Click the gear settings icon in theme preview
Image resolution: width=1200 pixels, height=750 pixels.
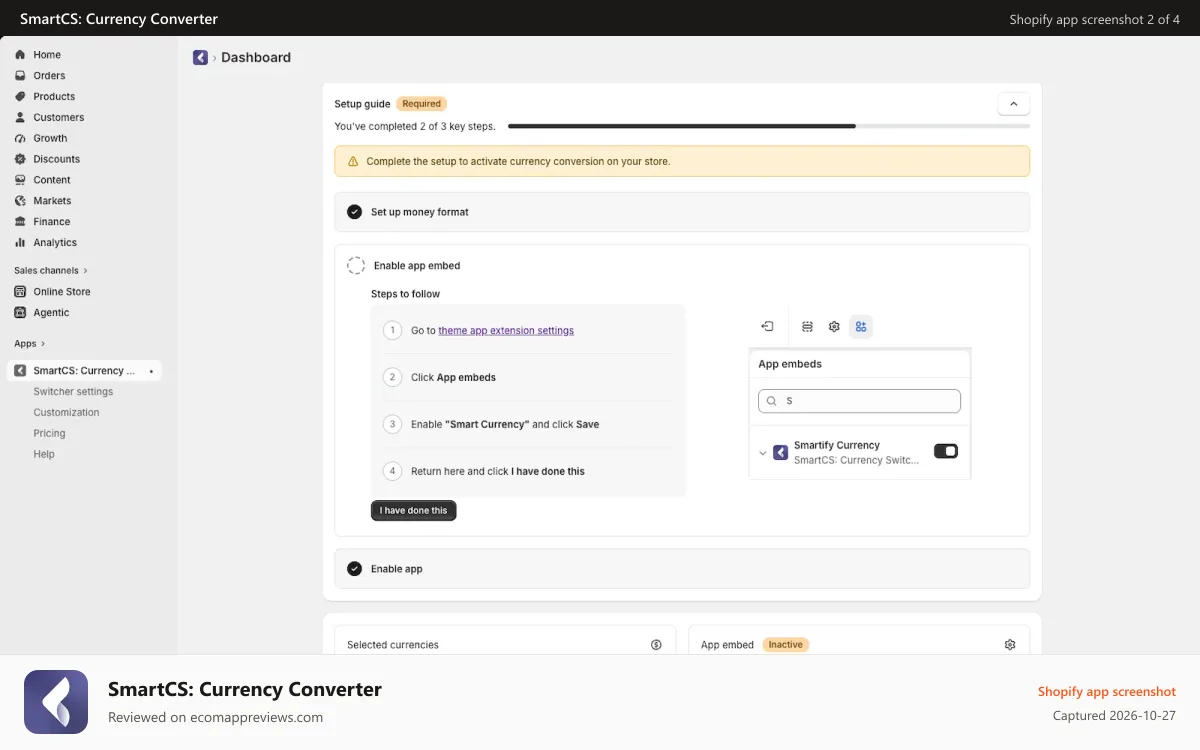(x=834, y=326)
